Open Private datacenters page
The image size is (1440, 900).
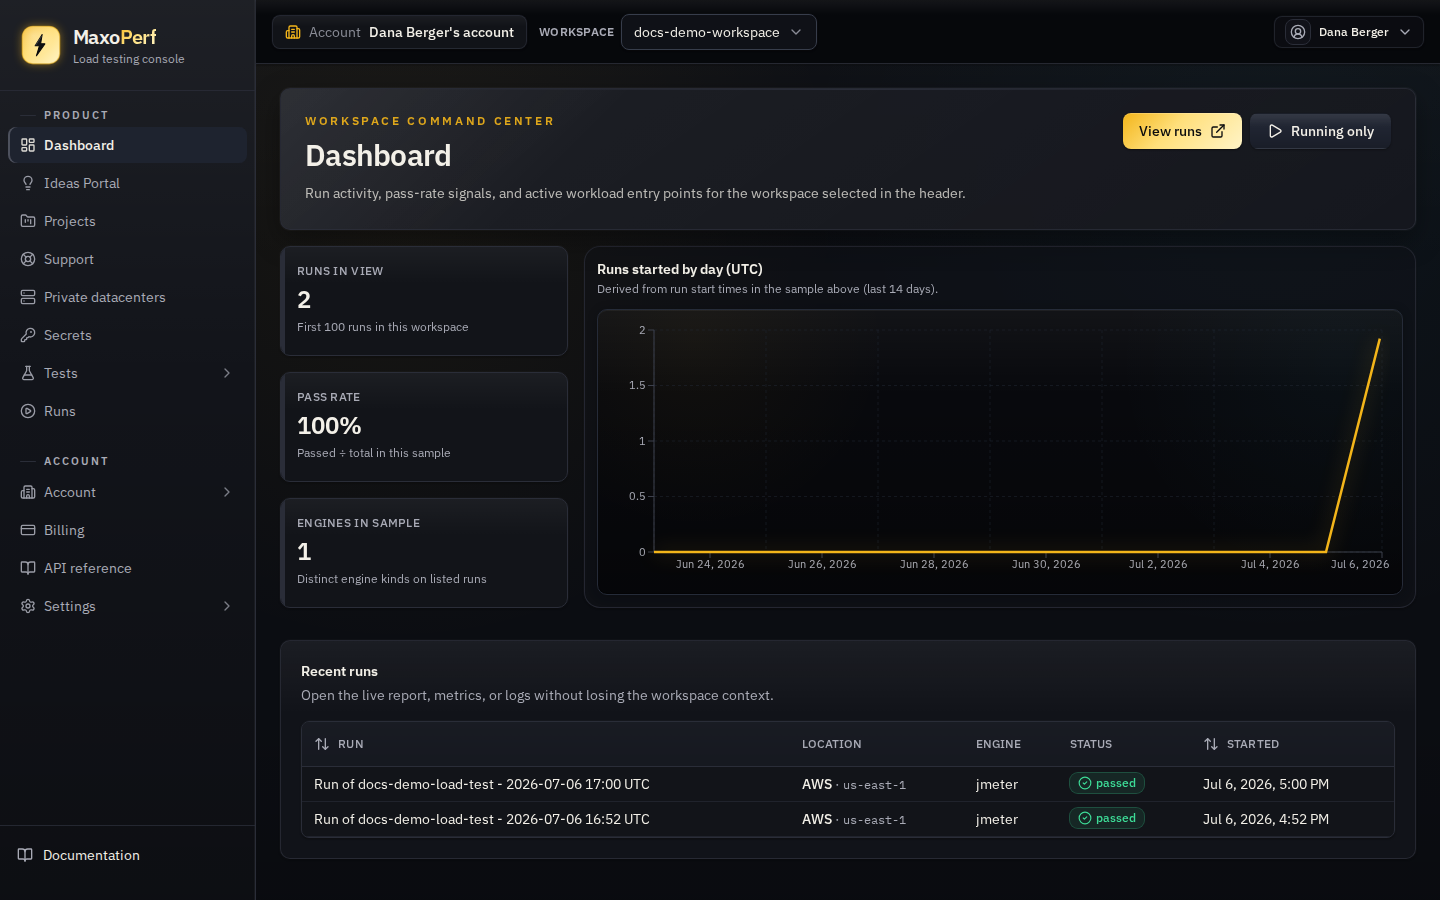coord(127,297)
